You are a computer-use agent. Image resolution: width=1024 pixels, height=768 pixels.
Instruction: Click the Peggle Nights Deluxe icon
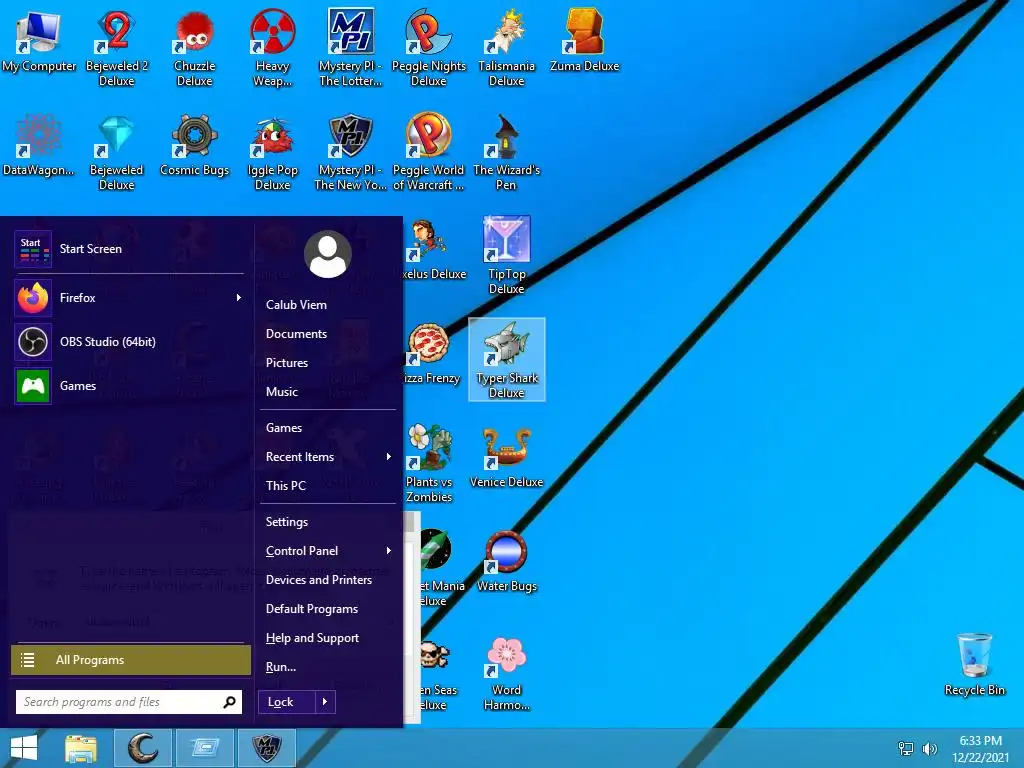(428, 48)
